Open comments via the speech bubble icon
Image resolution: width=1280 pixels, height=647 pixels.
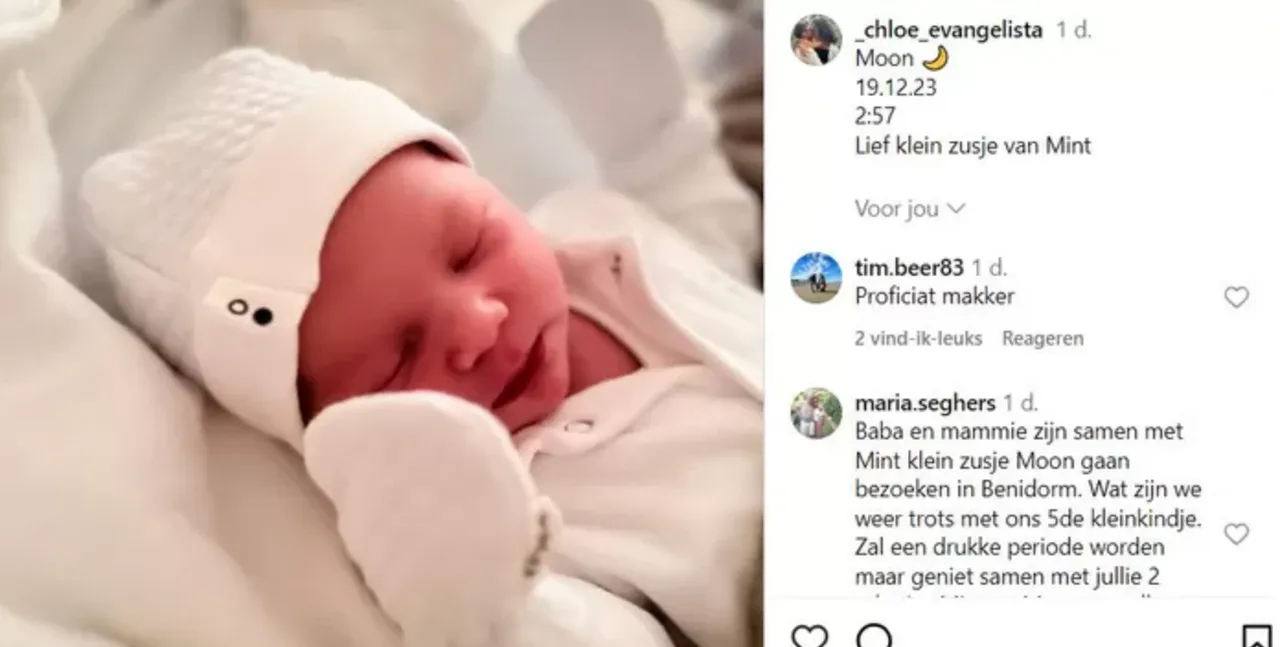pyautogui.click(x=874, y=636)
